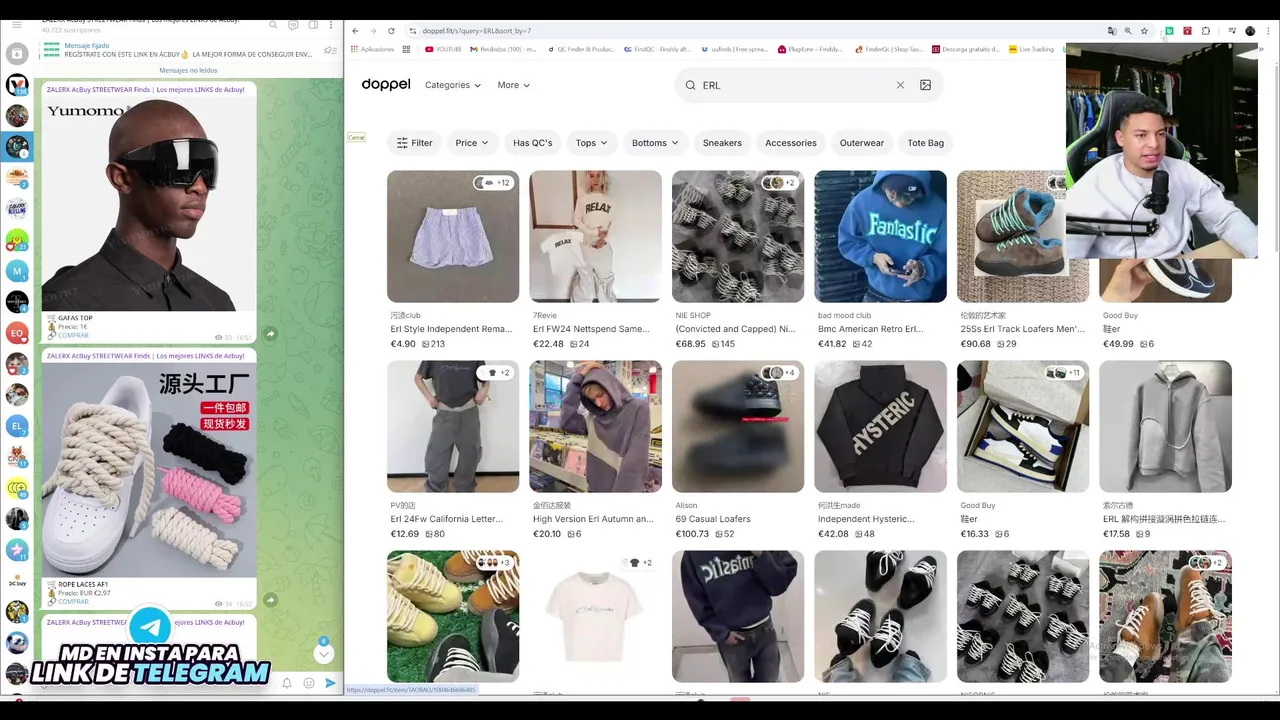Click the small 'Cerrar' label beside Filter
Screen dimensions: 1280x720
click(x=356, y=137)
